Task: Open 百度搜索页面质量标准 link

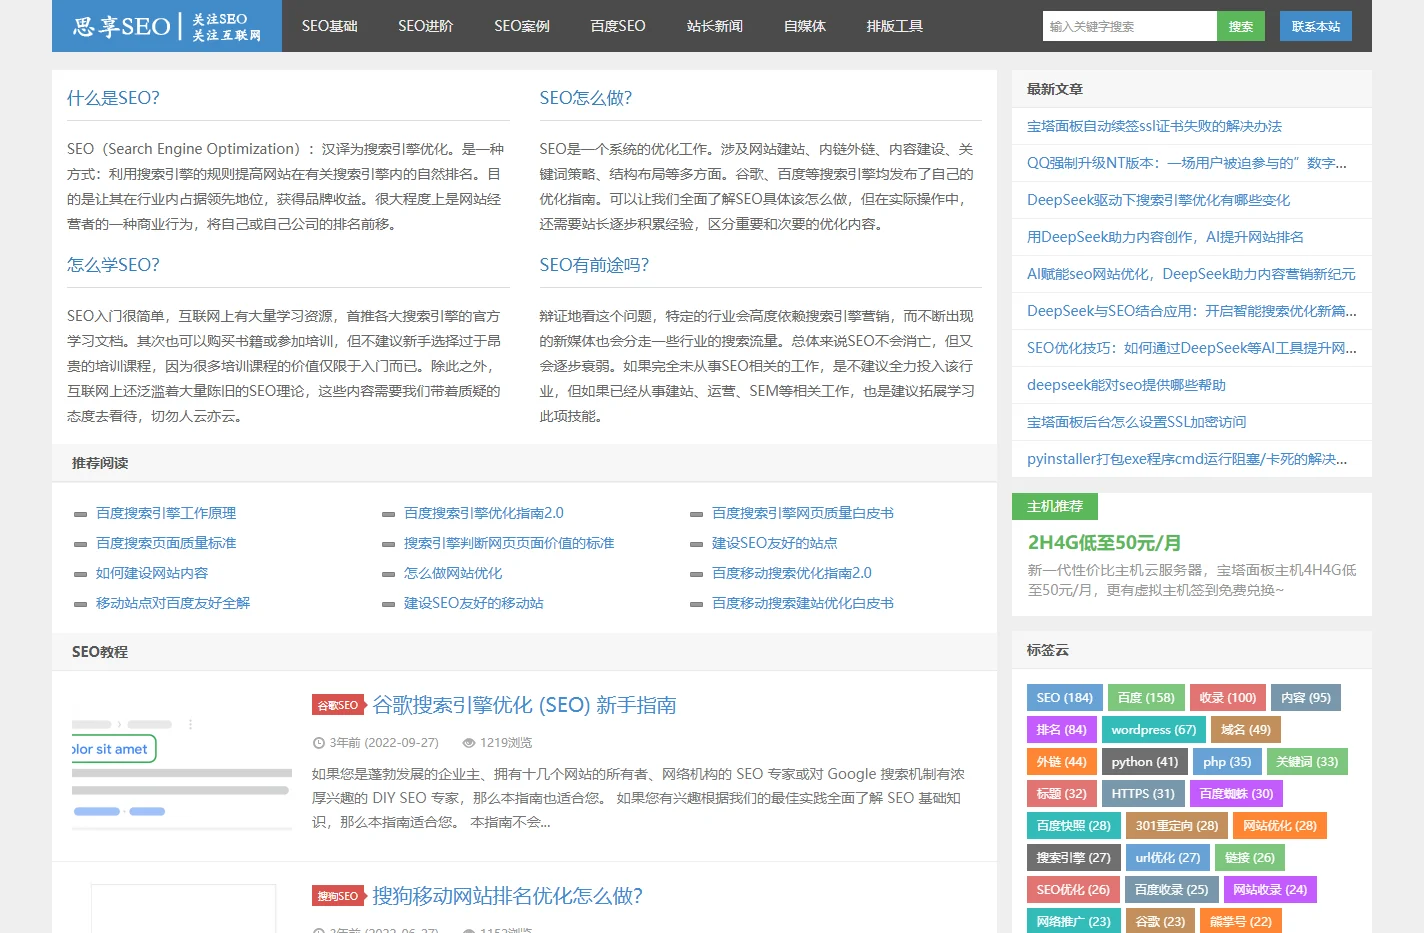Action: (x=166, y=543)
